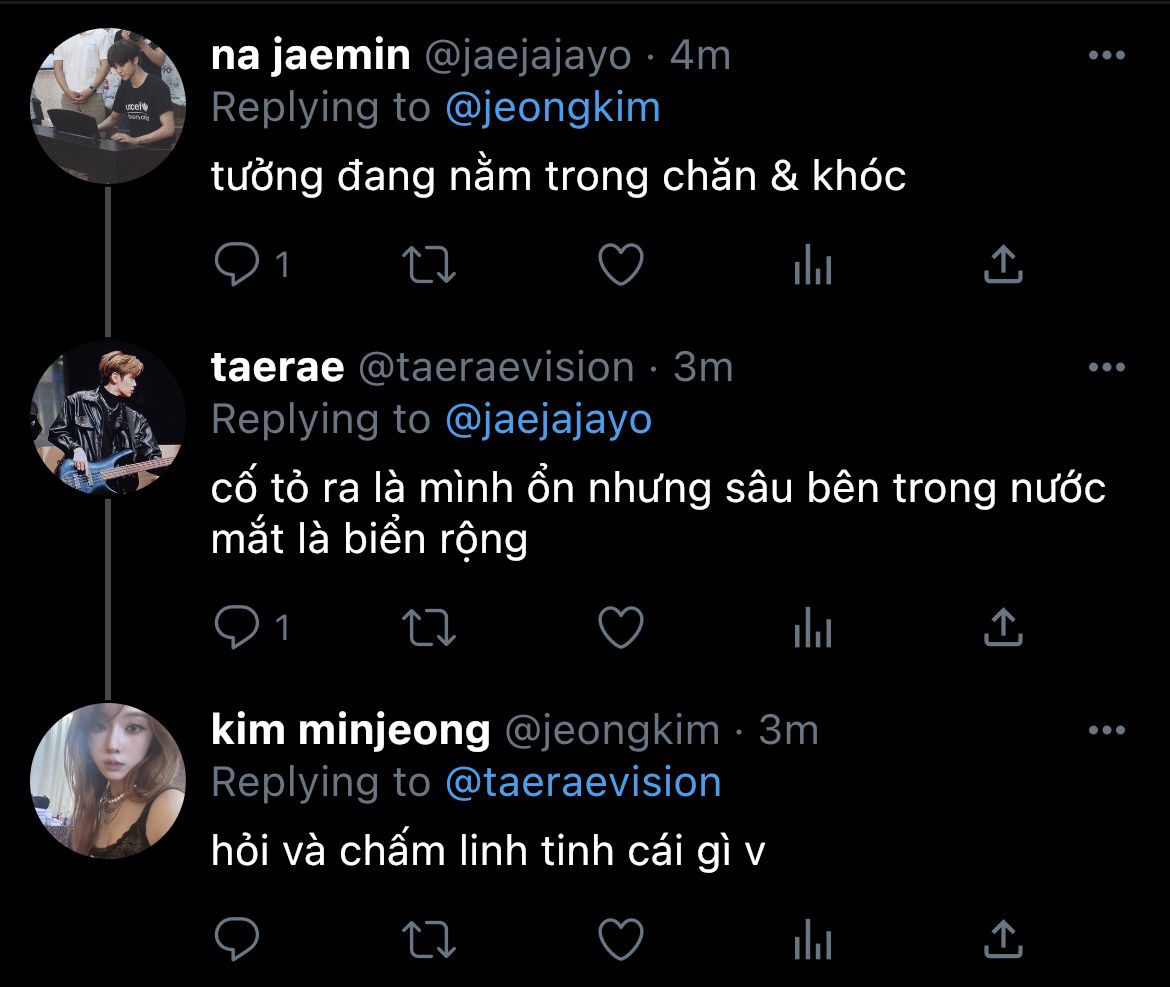Open more options on na jaemin's tweet
This screenshot has width=1170, height=987.
(x=1106, y=56)
